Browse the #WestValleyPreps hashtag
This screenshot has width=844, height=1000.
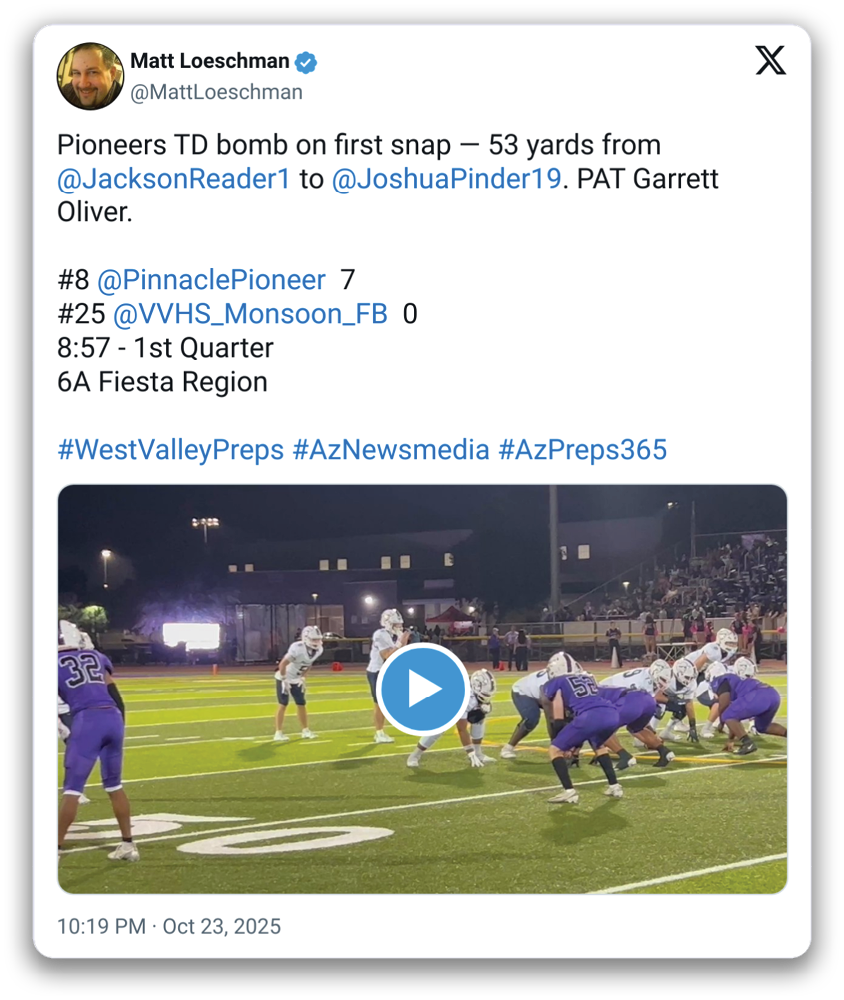pos(170,450)
